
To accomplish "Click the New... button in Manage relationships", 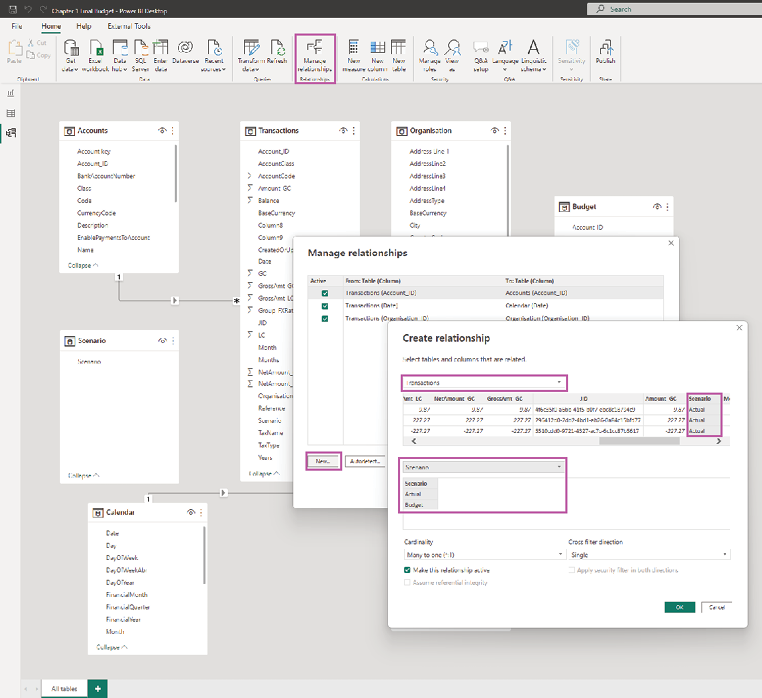I will (323, 461).
